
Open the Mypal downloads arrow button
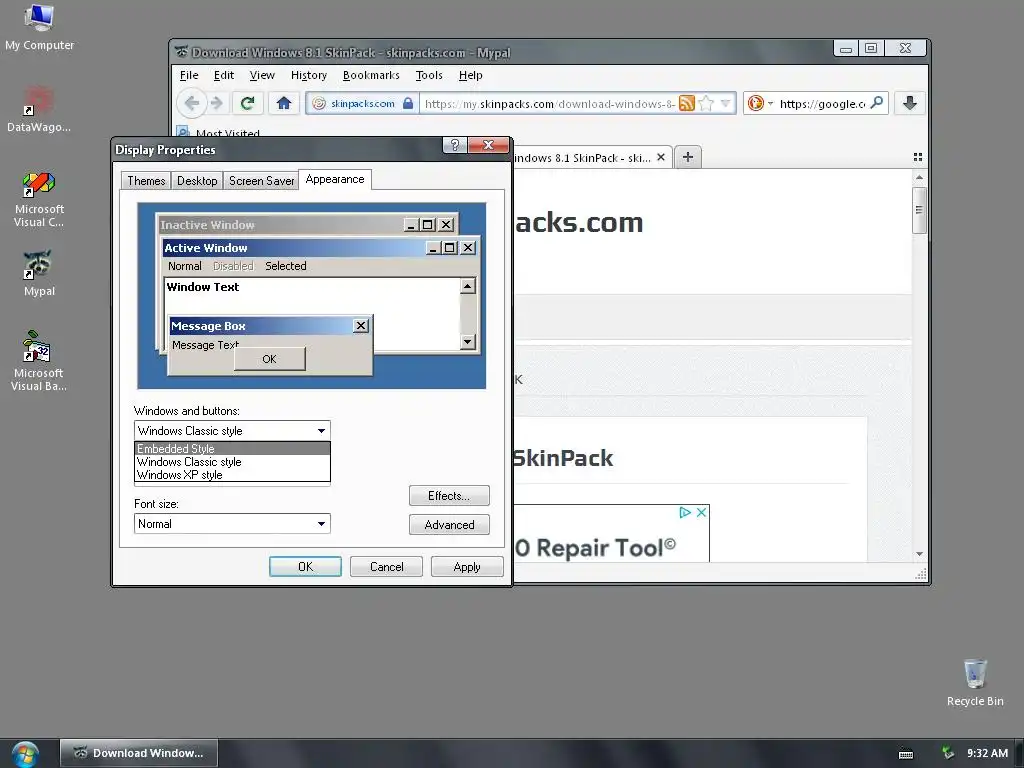point(910,103)
